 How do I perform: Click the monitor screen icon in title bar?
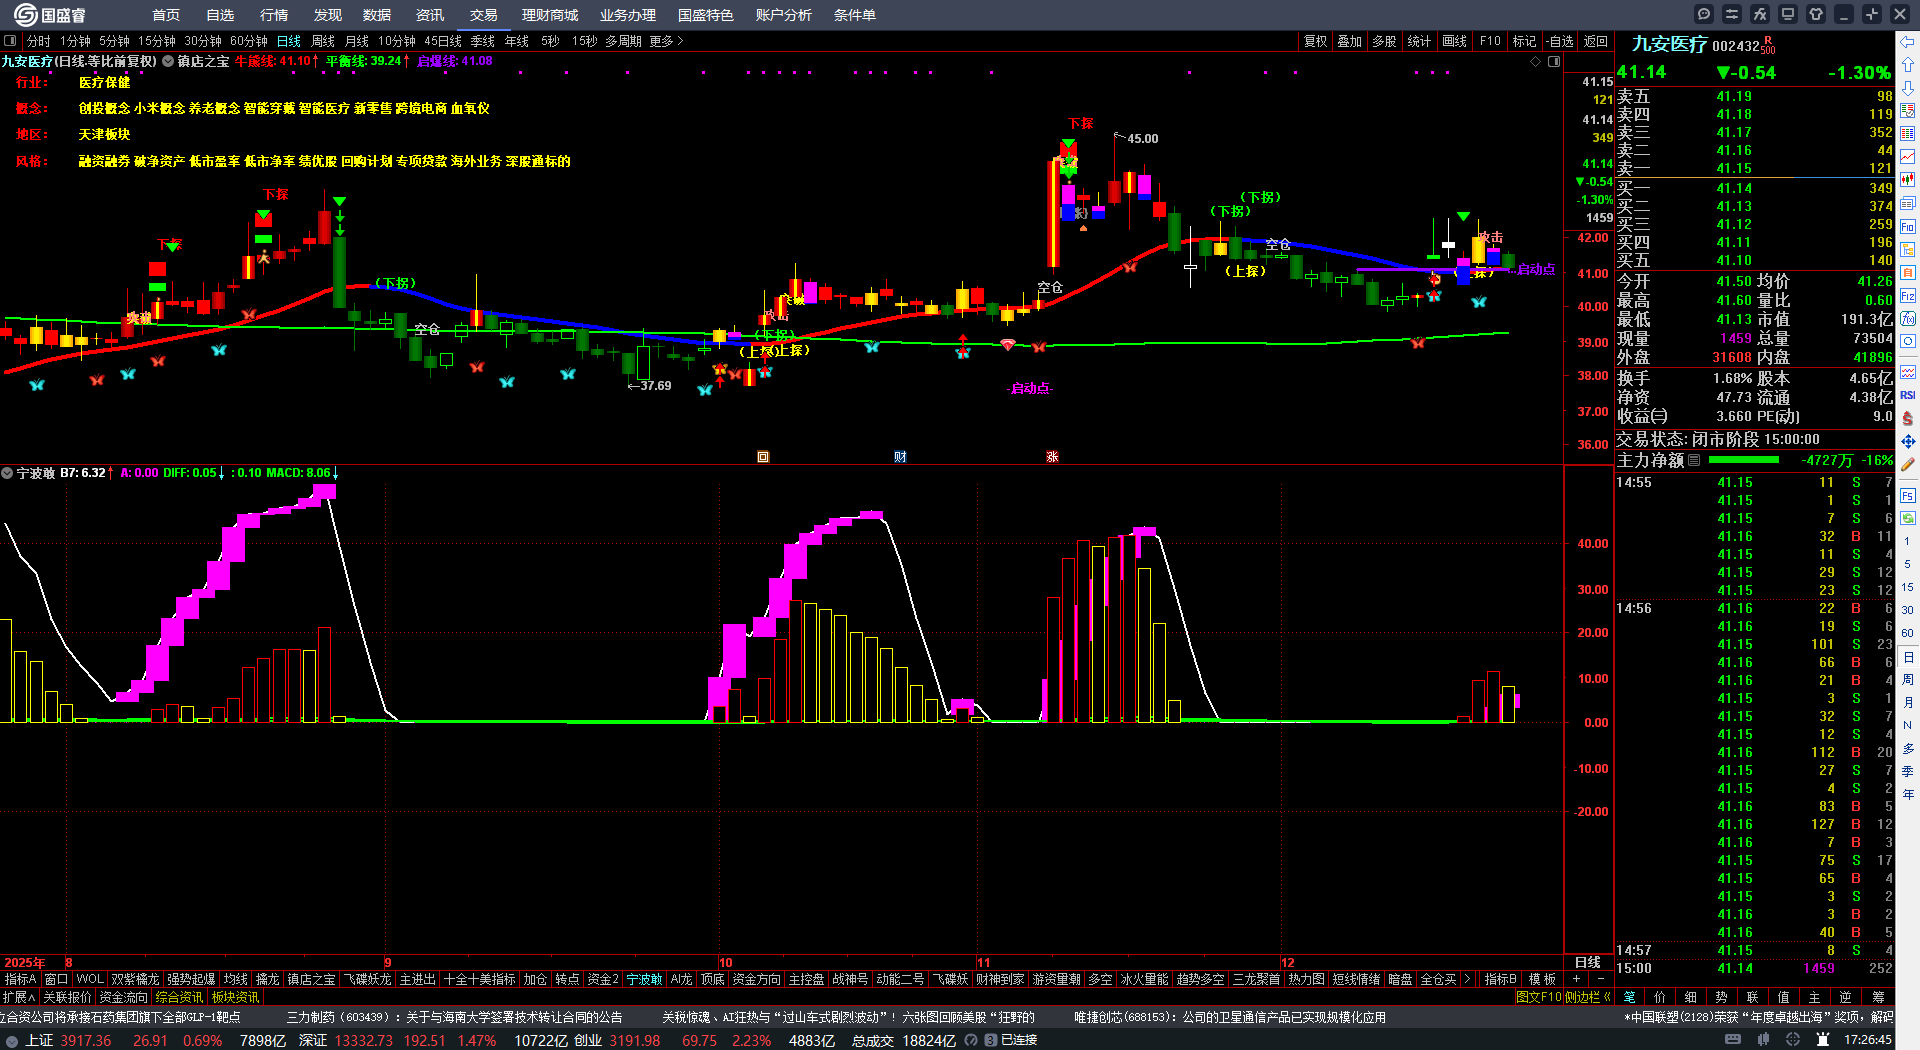[x=1788, y=14]
